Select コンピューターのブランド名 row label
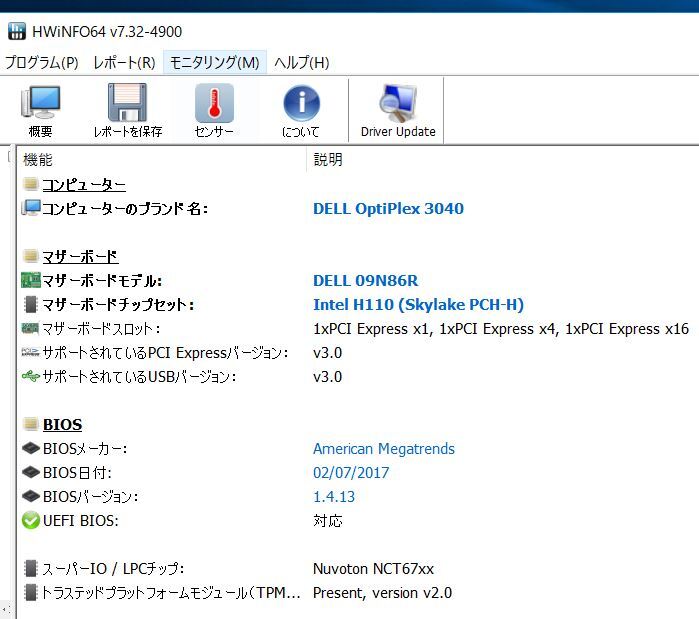Viewport: 699px width, 619px height. click(x=125, y=209)
